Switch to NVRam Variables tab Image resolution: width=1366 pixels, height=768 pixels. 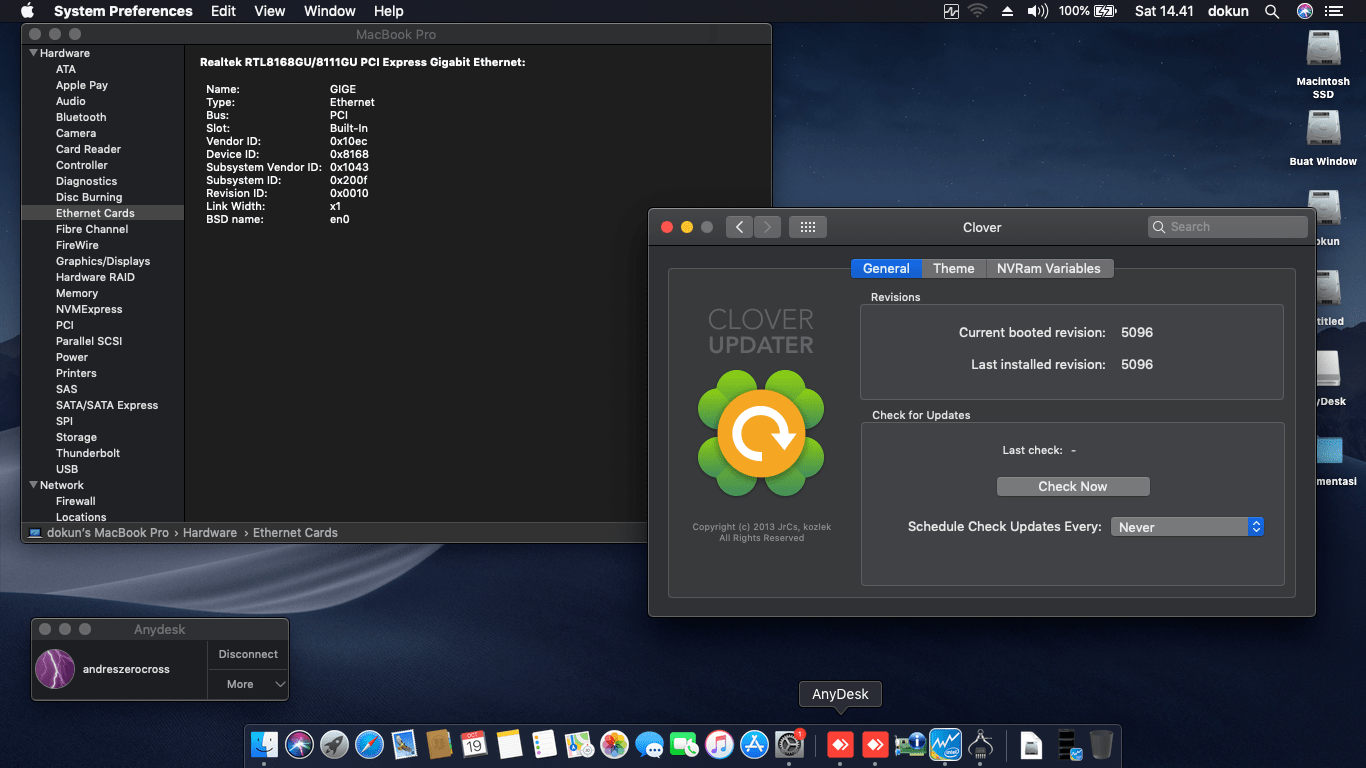point(1049,268)
